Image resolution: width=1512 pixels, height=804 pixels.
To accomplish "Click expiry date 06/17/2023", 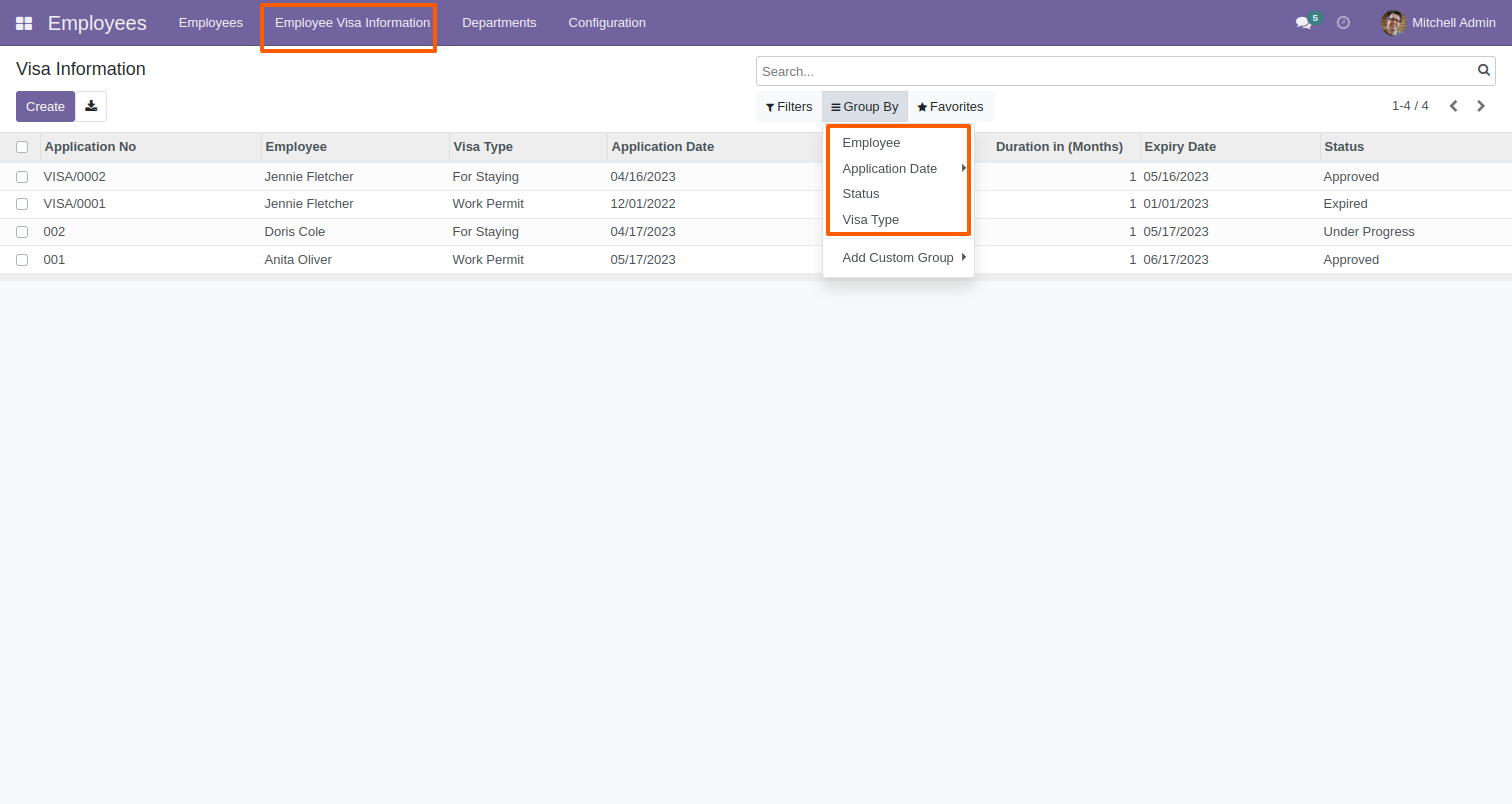I will [1176, 260].
